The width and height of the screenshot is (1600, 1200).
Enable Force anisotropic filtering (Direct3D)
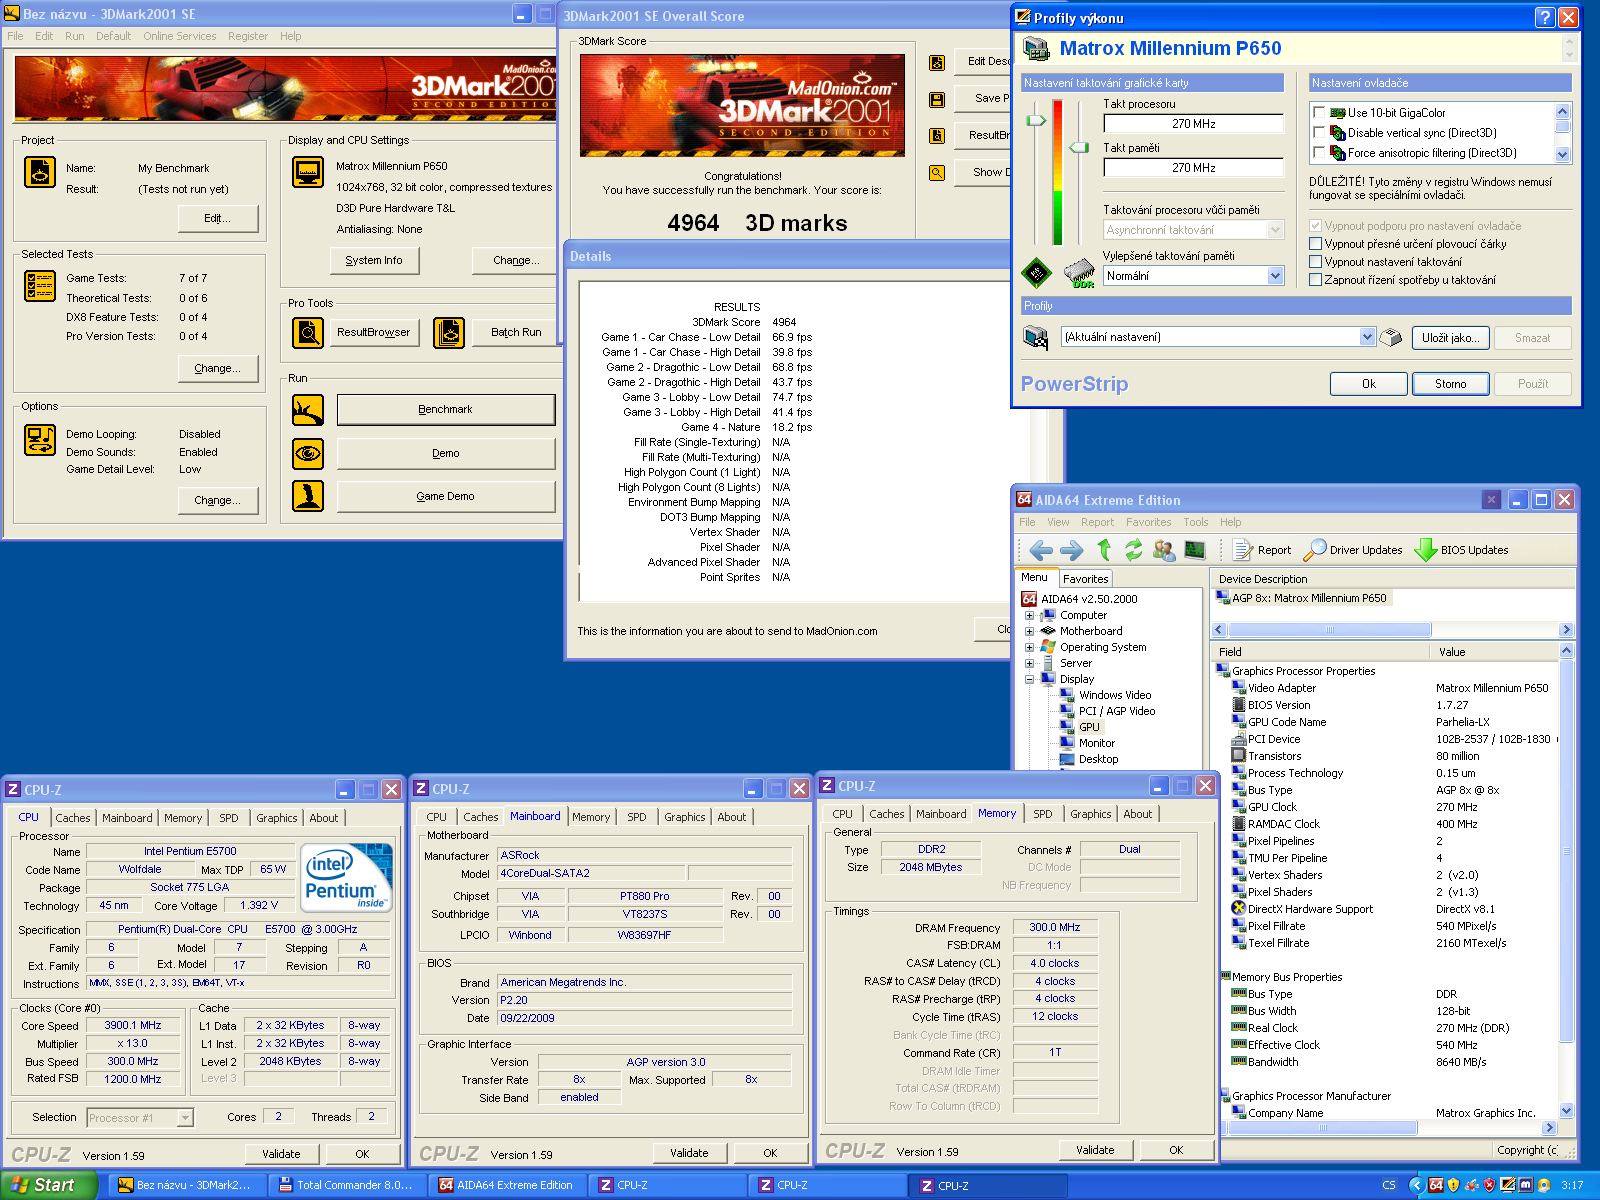(1319, 153)
